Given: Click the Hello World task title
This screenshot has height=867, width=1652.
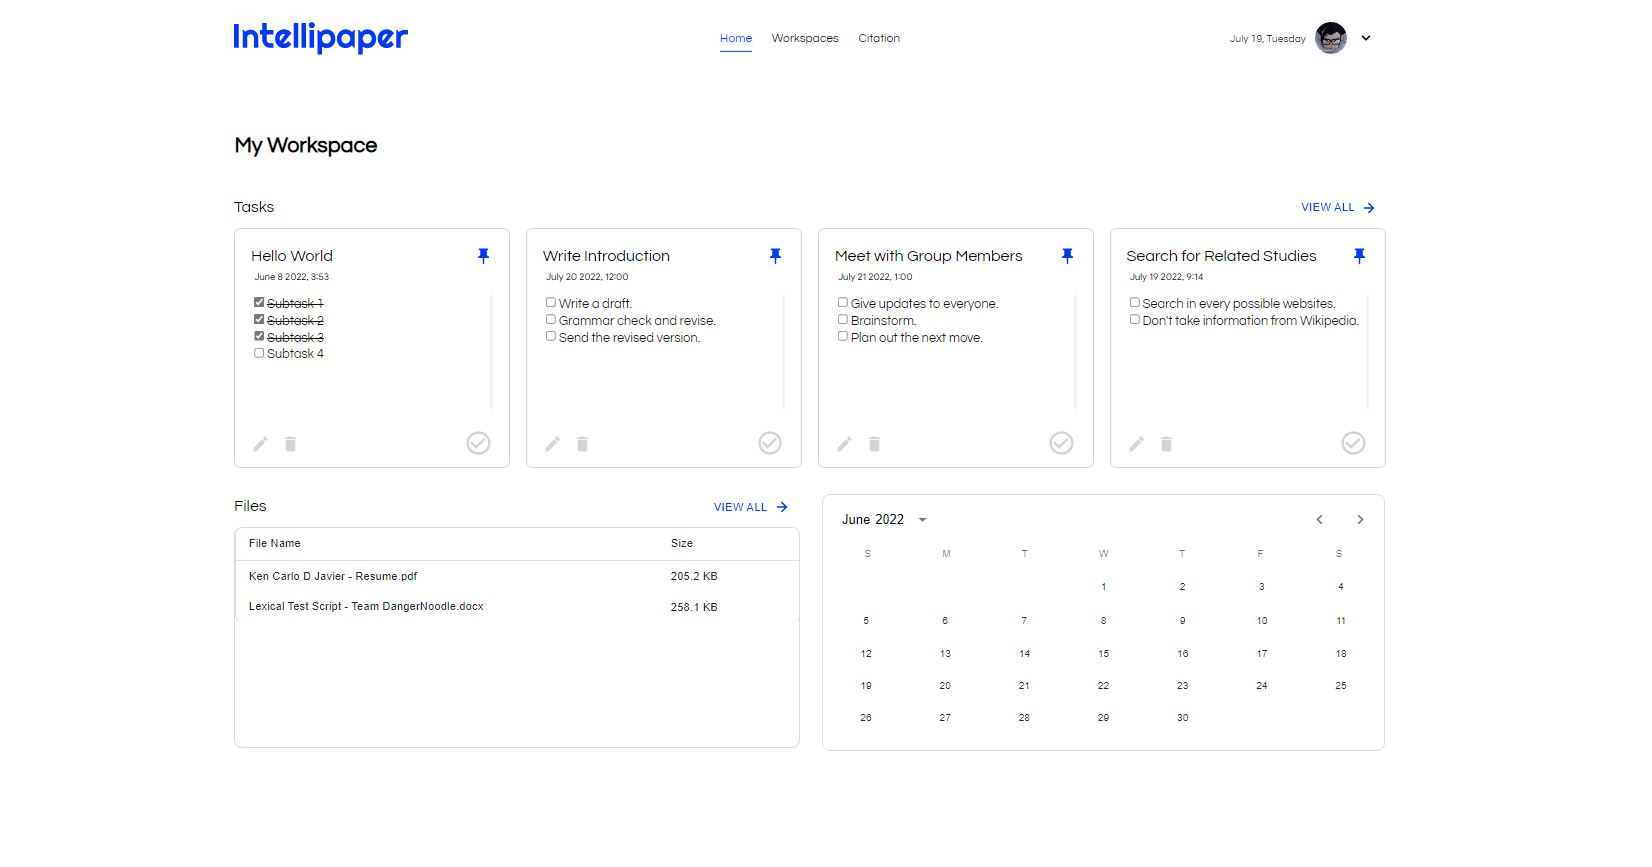Looking at the screenshot, I should point(292,256).
